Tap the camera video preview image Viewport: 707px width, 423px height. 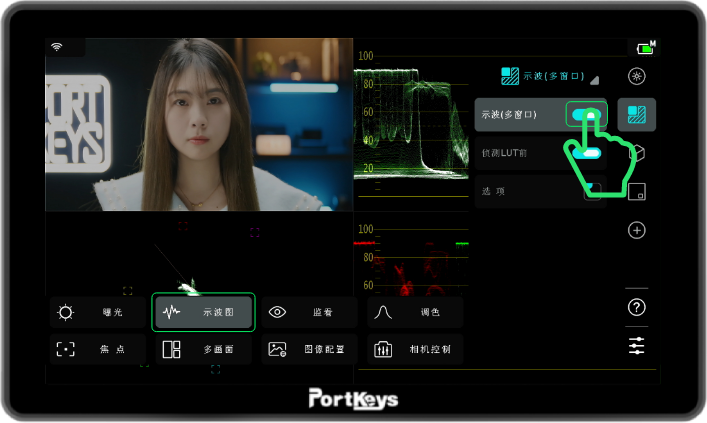coord(199,124)
